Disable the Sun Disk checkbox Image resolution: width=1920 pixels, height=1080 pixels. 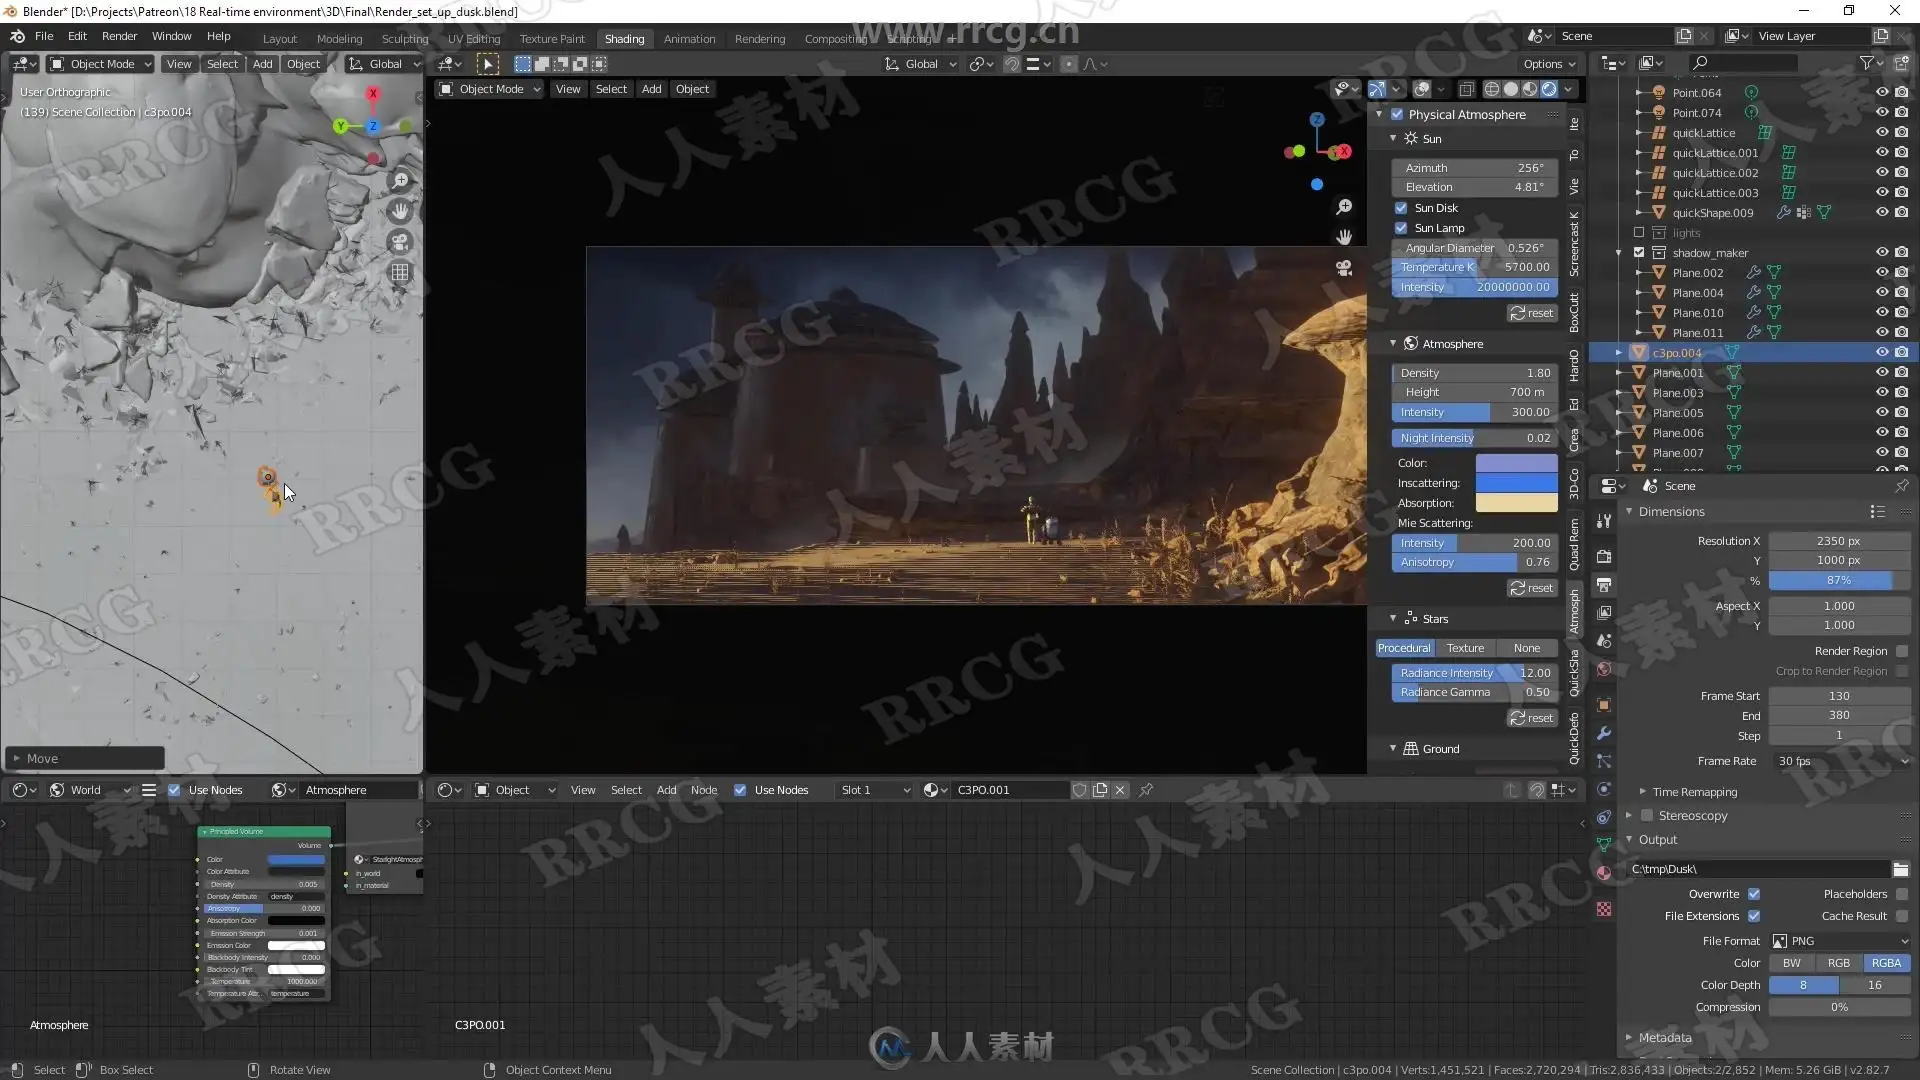1401,208
